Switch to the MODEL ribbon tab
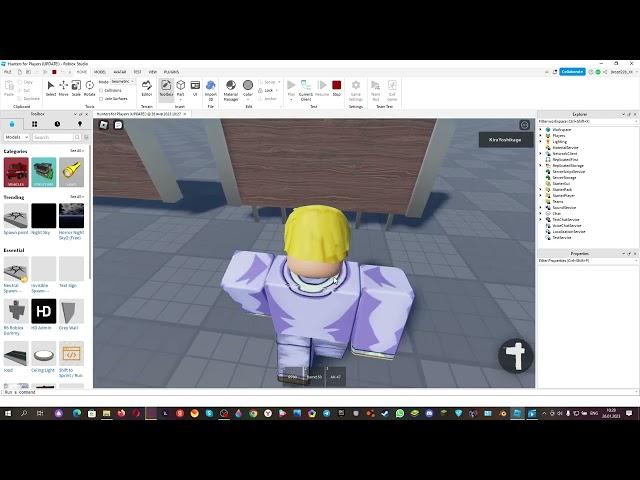 (x=100, y=72)
